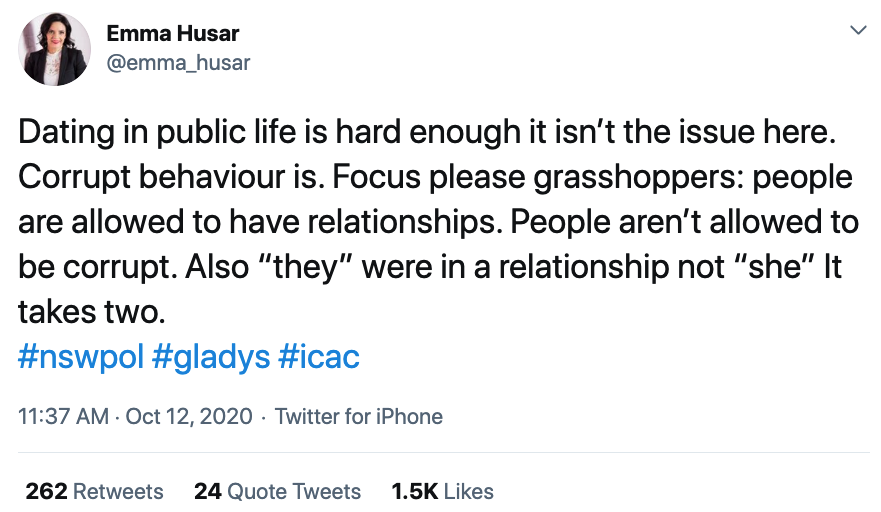The image size is (881, 512).
Task: Click the Emma Husar display name
Action: pyautogui.click(x=173, y=35)
